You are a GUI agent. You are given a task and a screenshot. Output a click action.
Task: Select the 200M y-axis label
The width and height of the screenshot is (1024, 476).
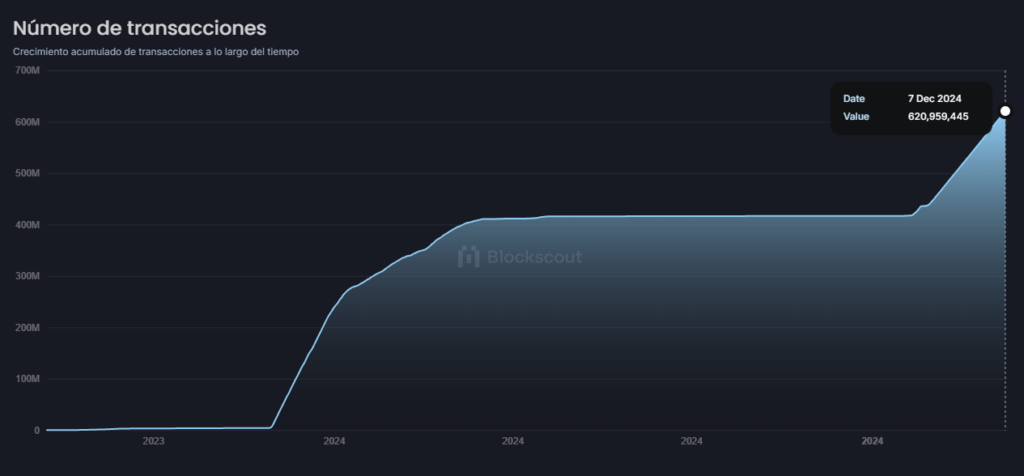(27, 328)
